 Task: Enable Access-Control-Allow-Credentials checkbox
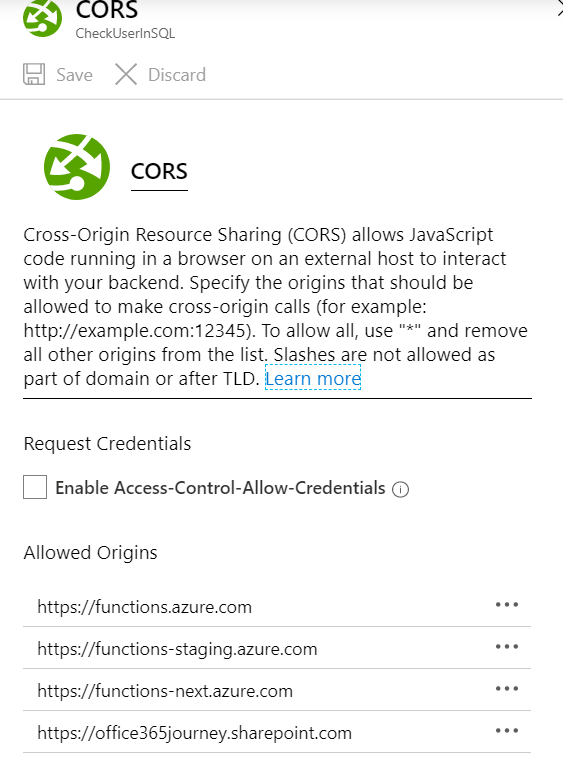[35, 487]
